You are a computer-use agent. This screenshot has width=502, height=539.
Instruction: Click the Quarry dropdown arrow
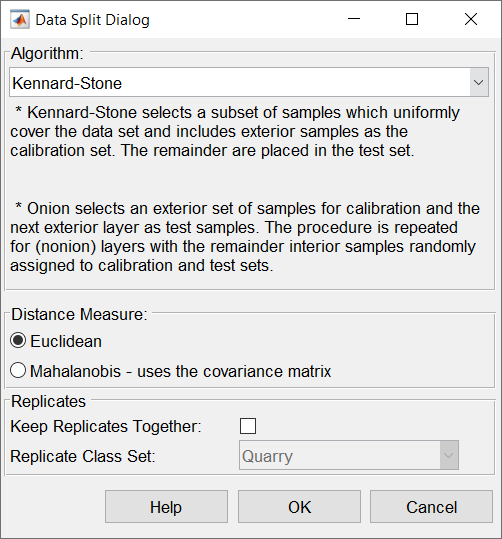pyautogui.click(x=449, y=455)
